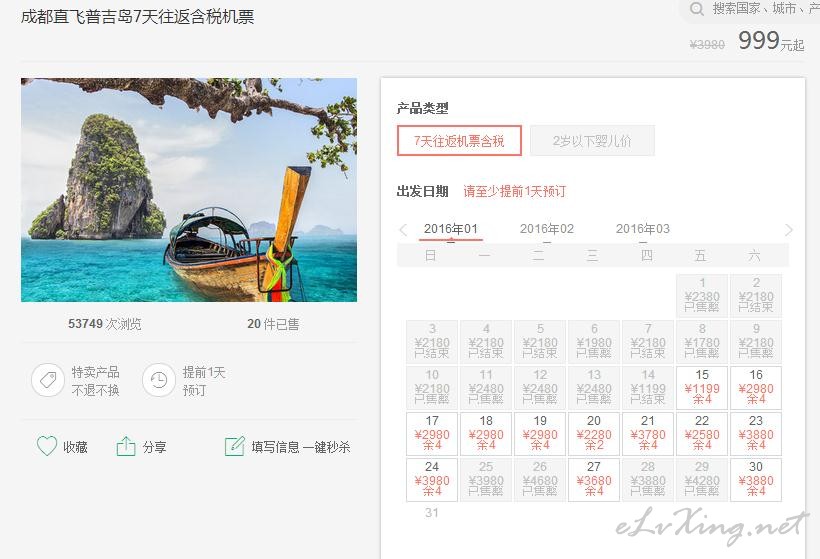This screenshot has height=559, width=820.
Task: Click the share icon next to 分享
Action: pyautogui.click(x=126, y=446)
